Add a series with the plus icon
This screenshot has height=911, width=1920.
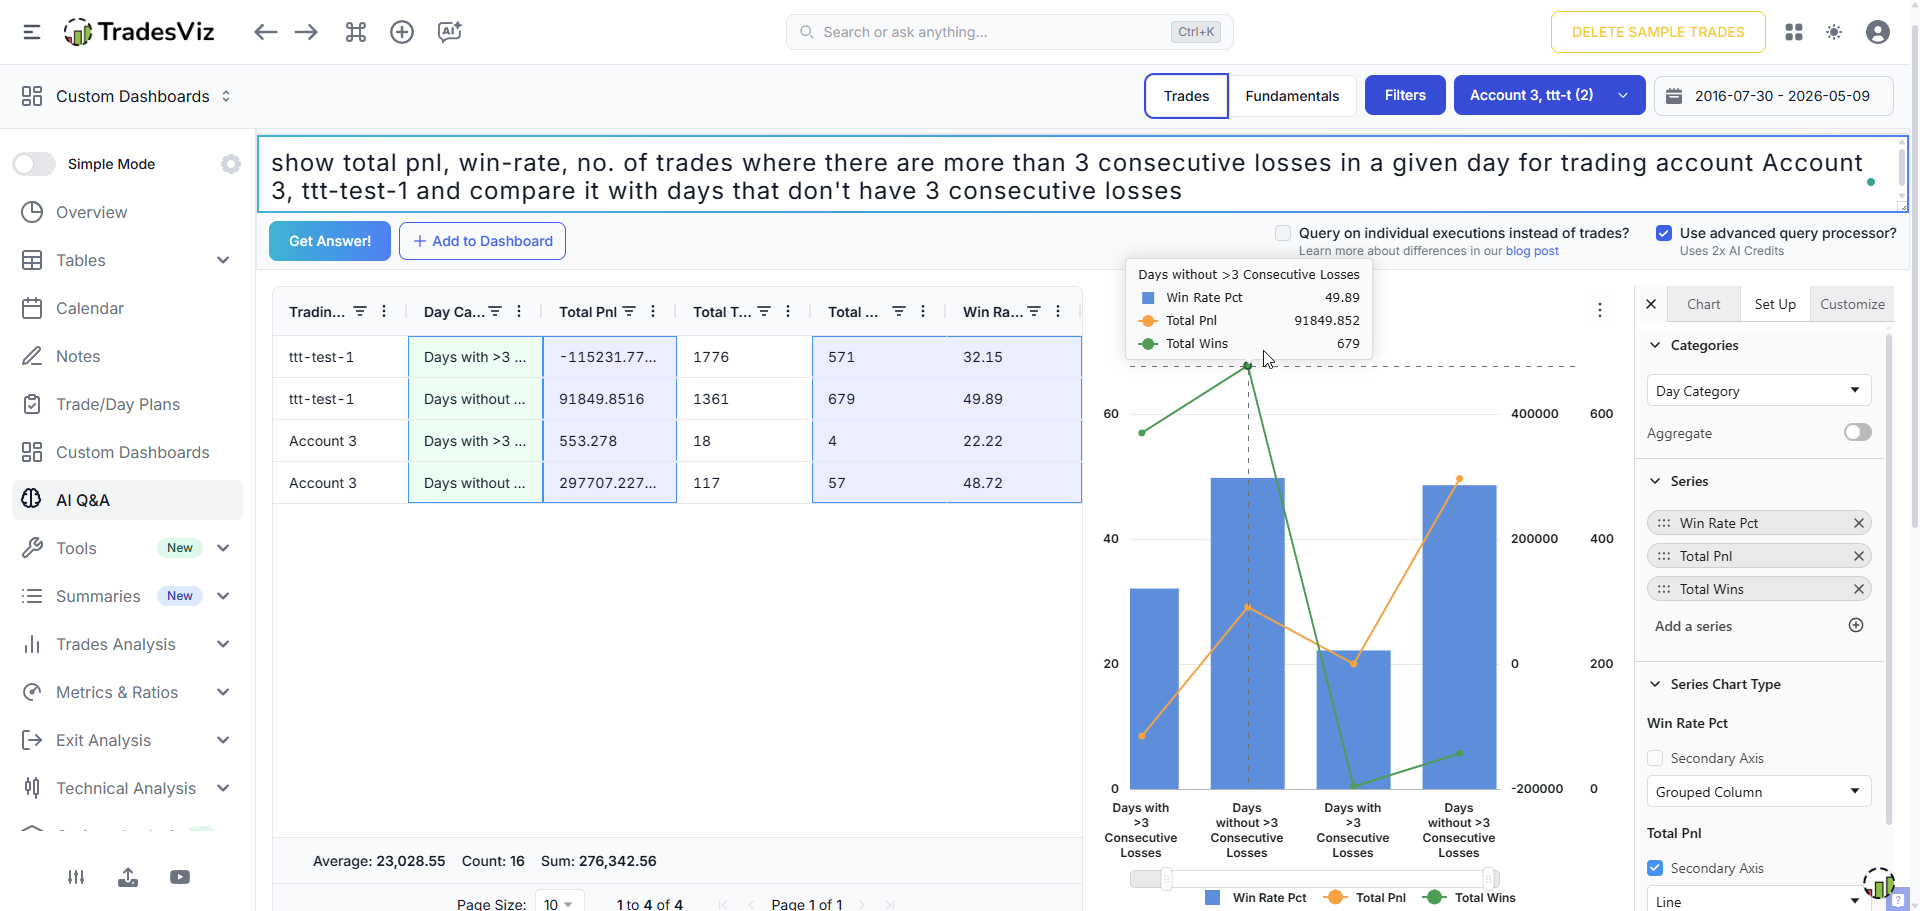[1856, 625]
